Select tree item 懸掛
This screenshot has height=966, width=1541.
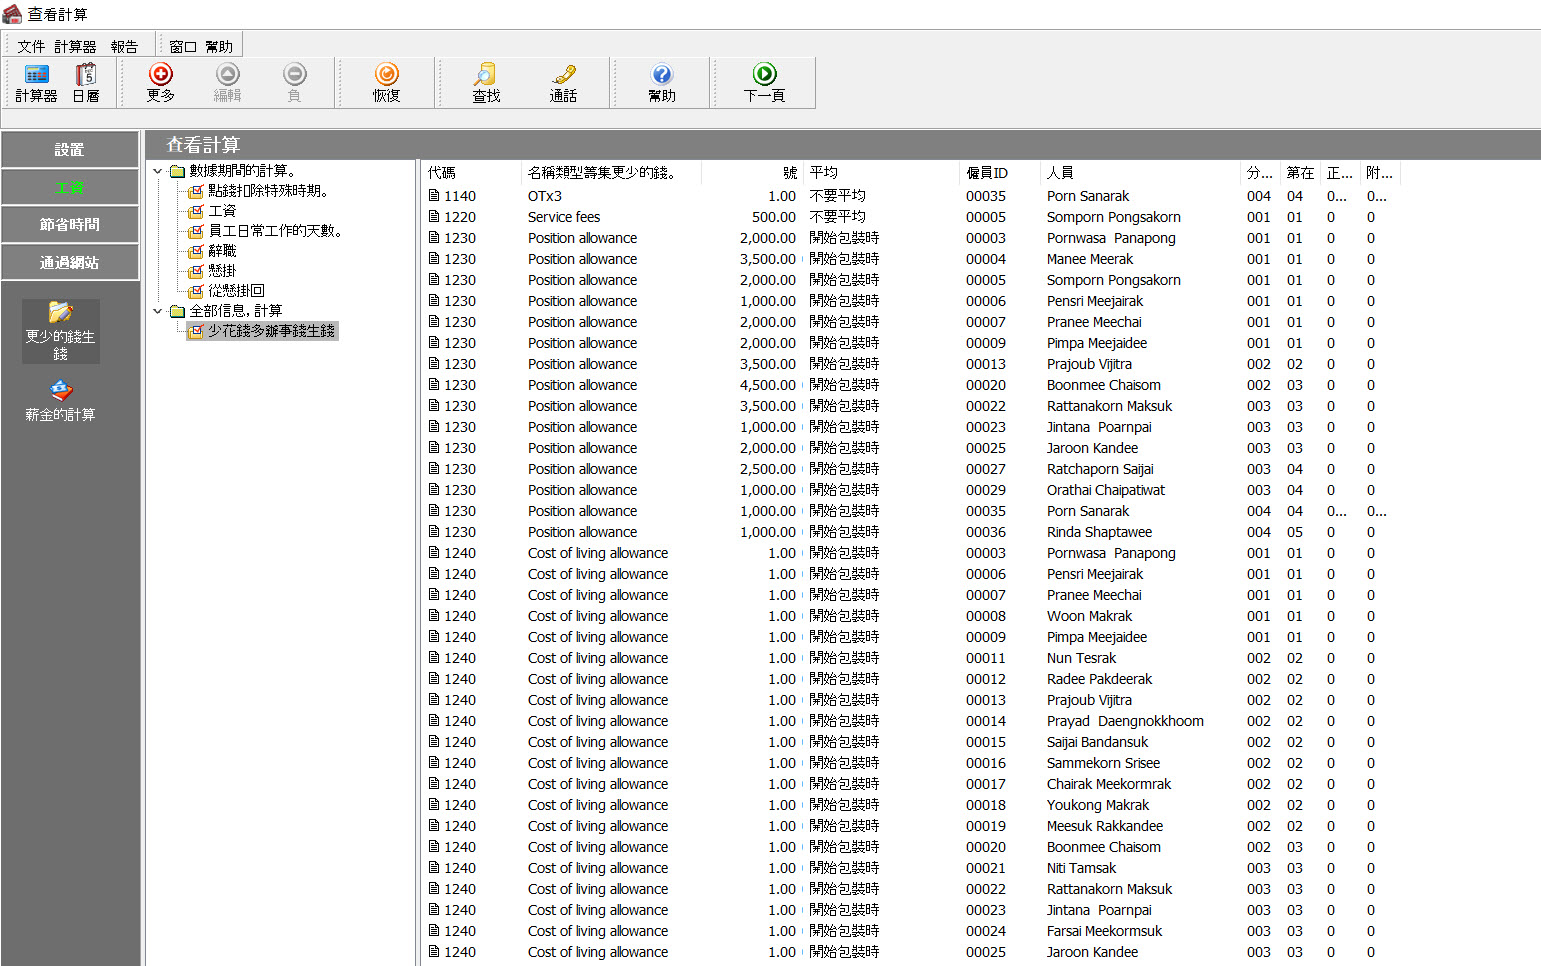(222, 271)
